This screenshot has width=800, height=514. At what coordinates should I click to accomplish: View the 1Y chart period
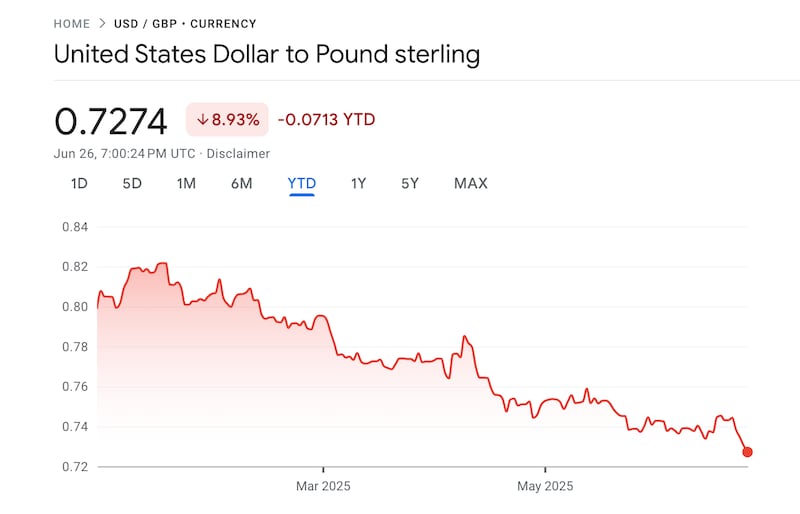358,183
